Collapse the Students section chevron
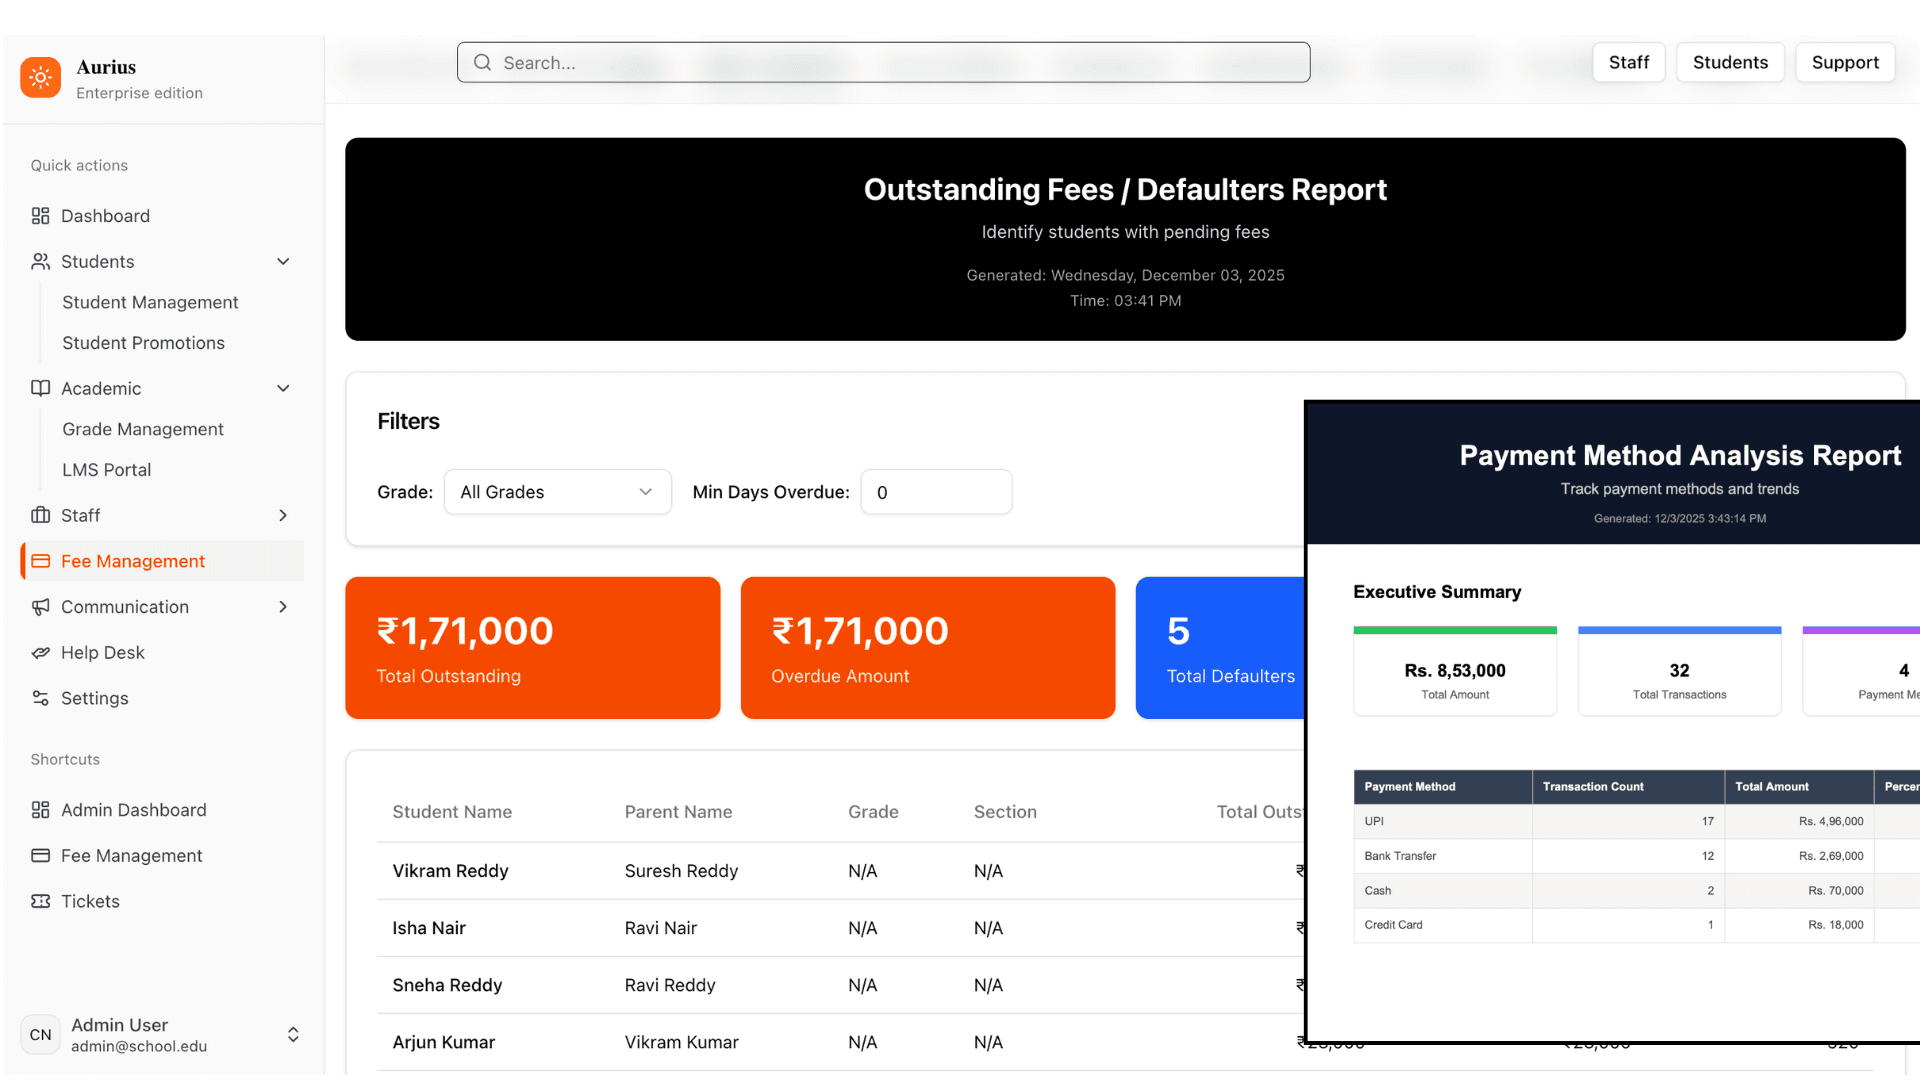The height and width of the screenshot is (1080, 1920). click(283, 261)
